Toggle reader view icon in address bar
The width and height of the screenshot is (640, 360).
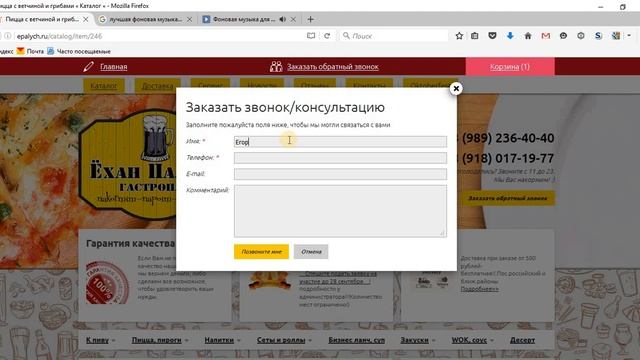pos(311,36)
